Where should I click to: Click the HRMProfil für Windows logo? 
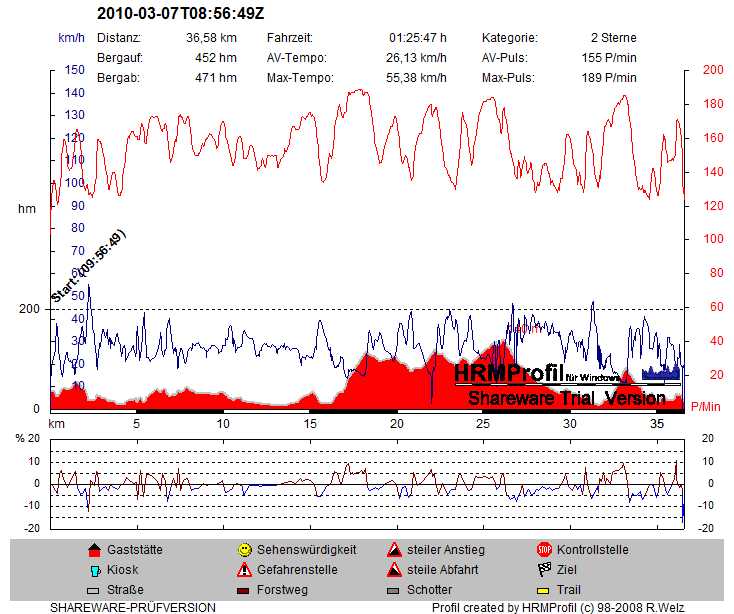[x=537, y=374]
